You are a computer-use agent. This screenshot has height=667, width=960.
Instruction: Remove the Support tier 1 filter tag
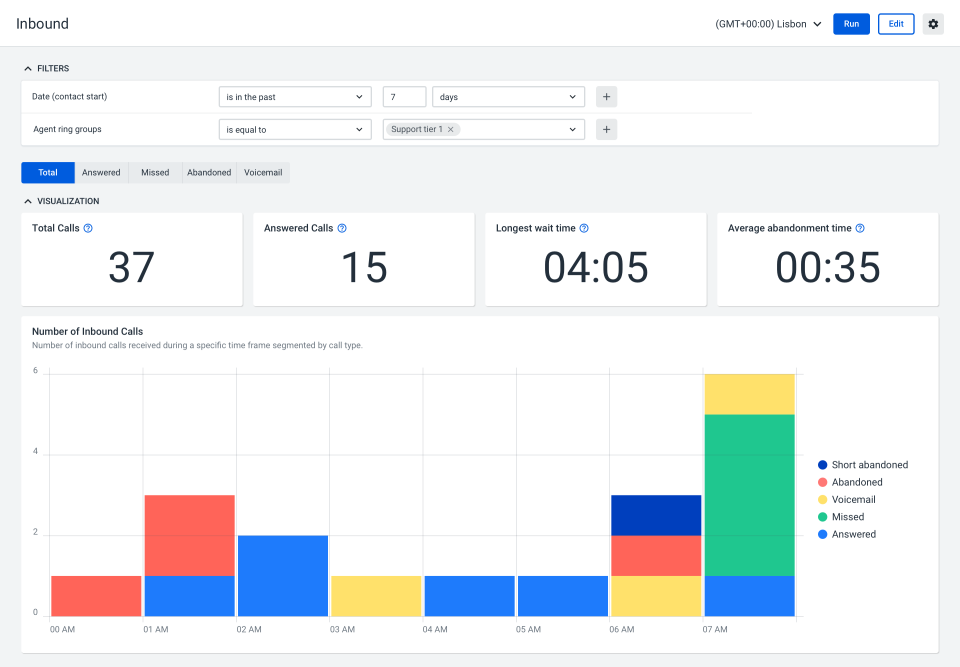pos(451,129)
